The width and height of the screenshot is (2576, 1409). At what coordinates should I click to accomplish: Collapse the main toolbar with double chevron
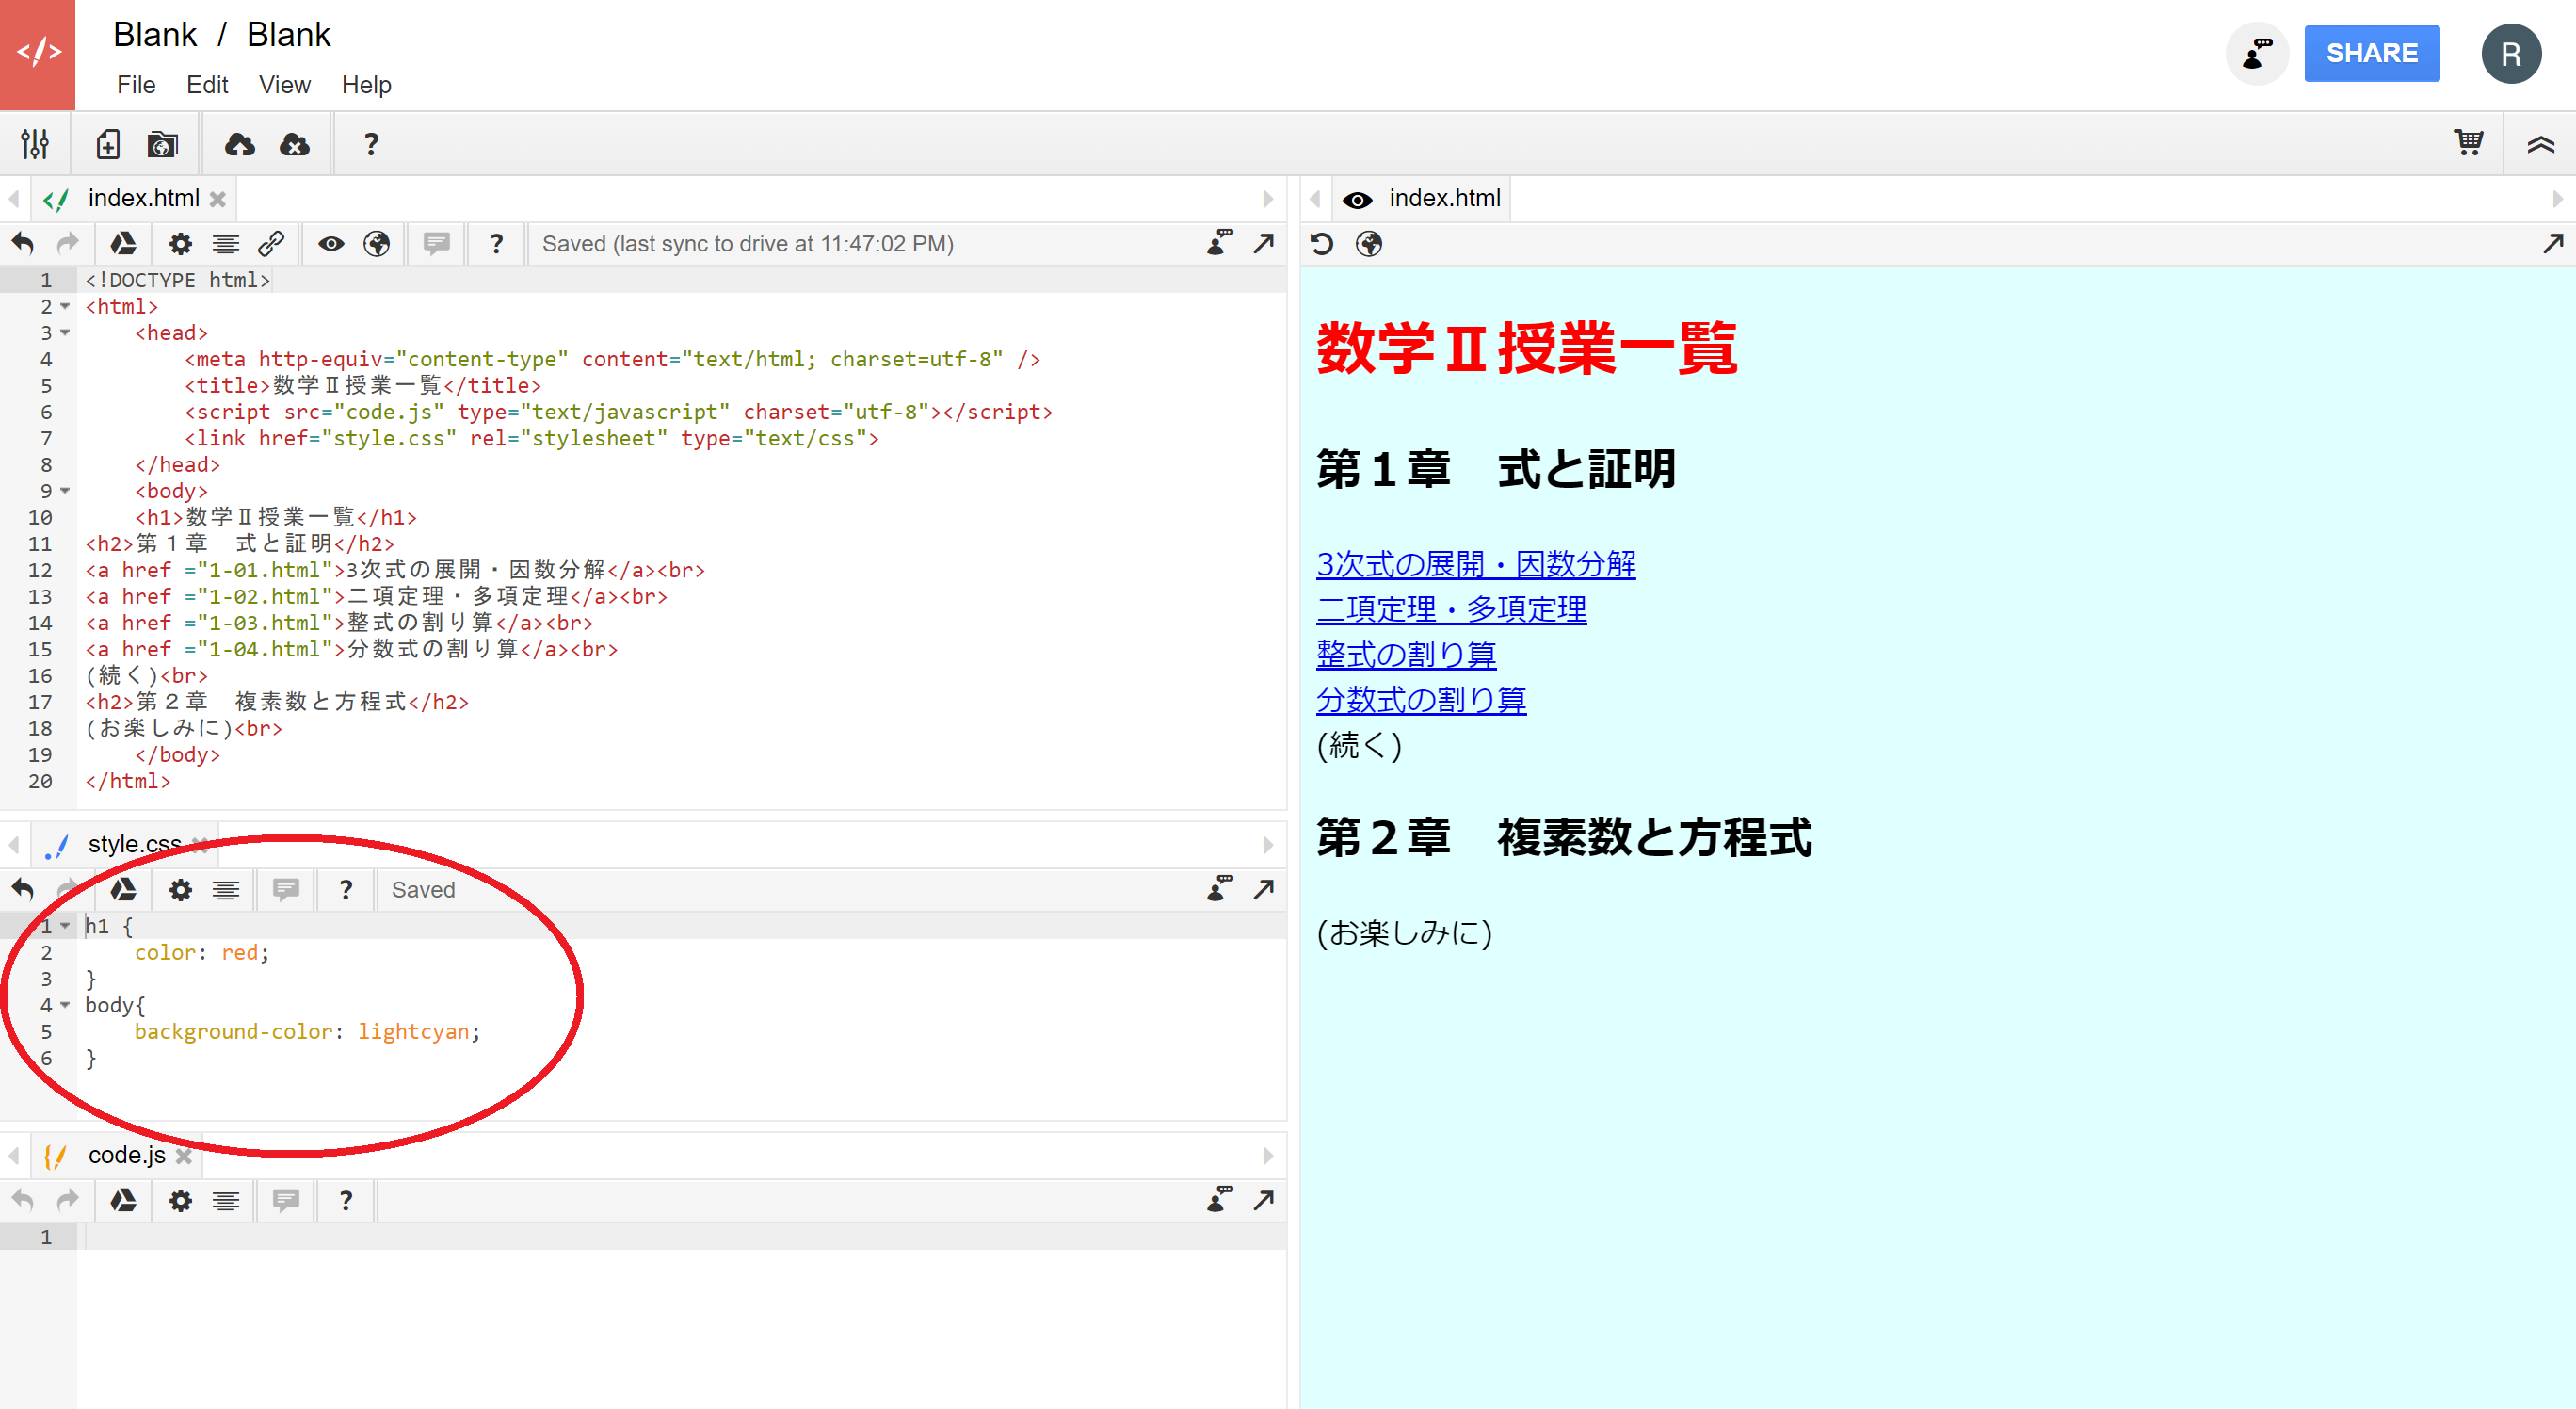2541,145
